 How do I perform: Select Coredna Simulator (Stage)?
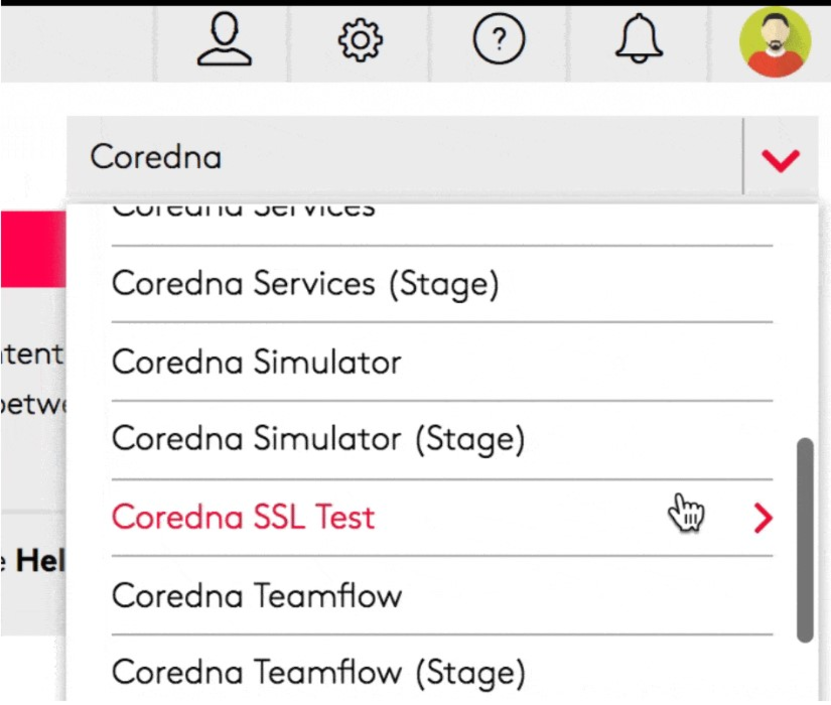tap(442, 440)
